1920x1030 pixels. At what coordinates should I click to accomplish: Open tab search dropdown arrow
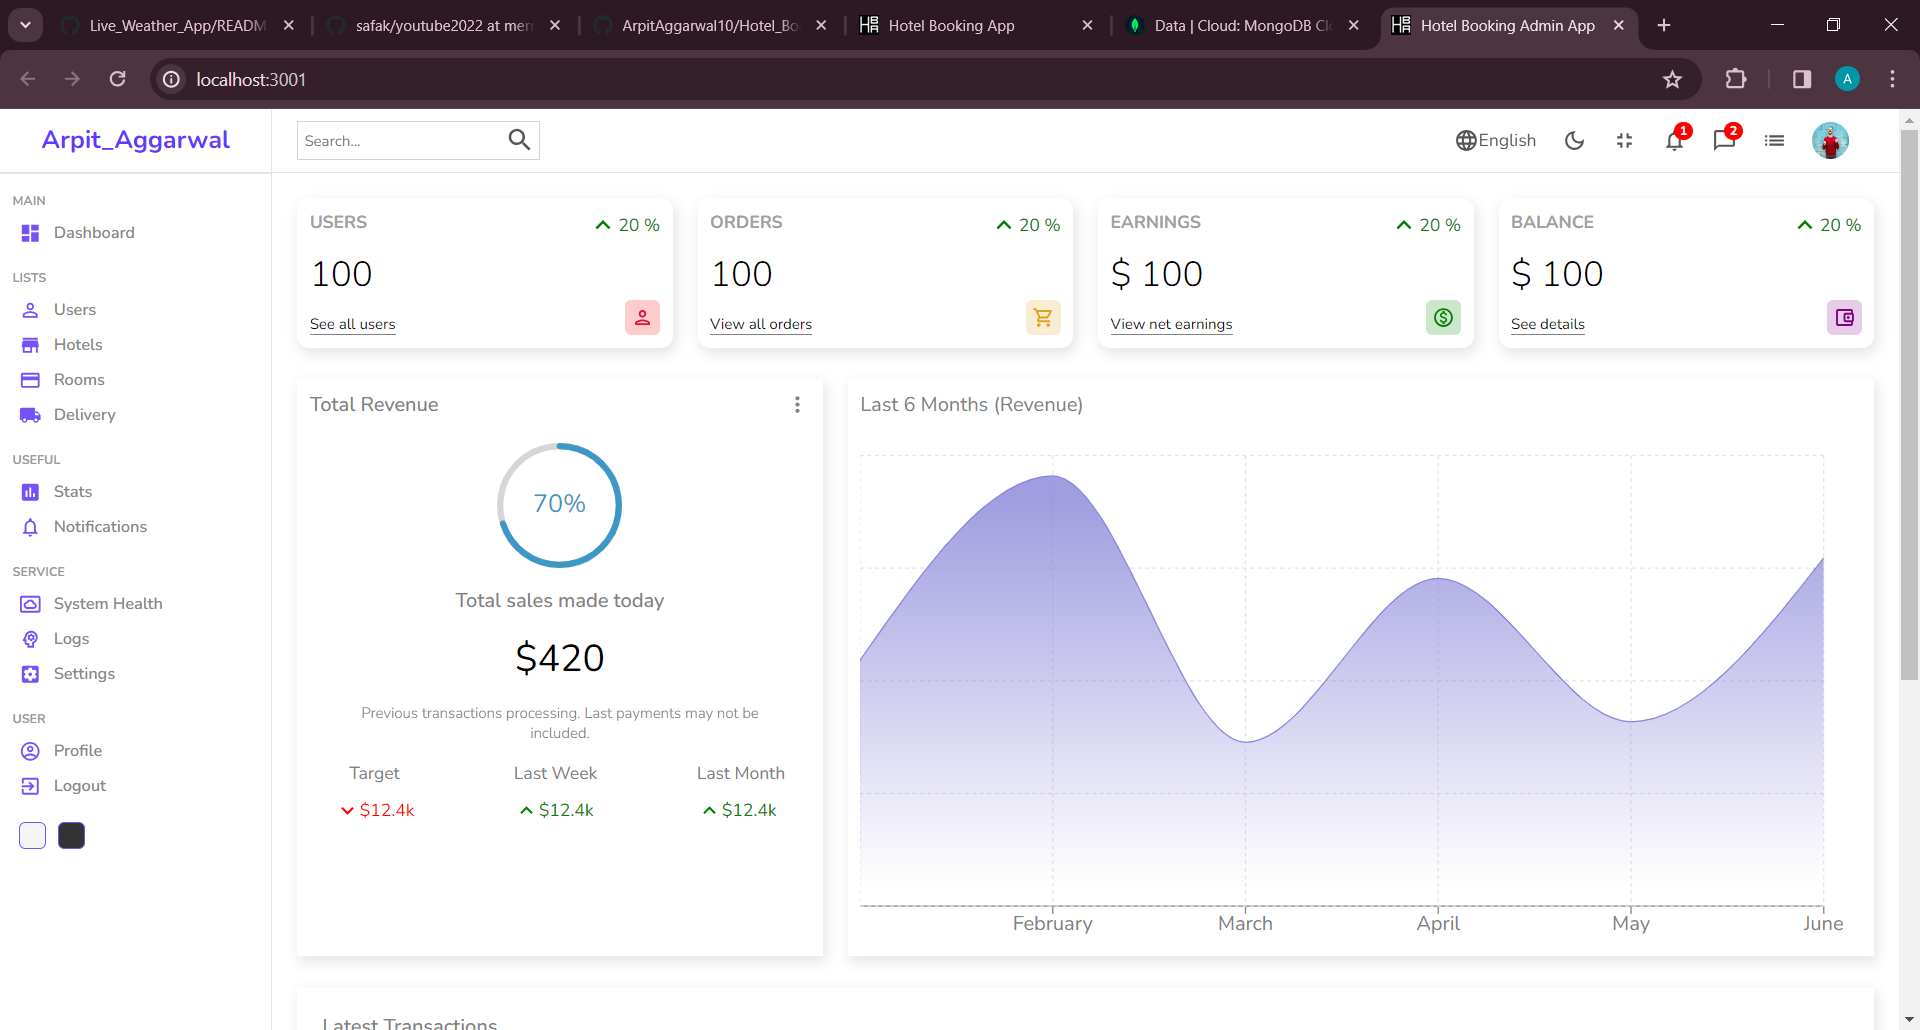point(25,25)
